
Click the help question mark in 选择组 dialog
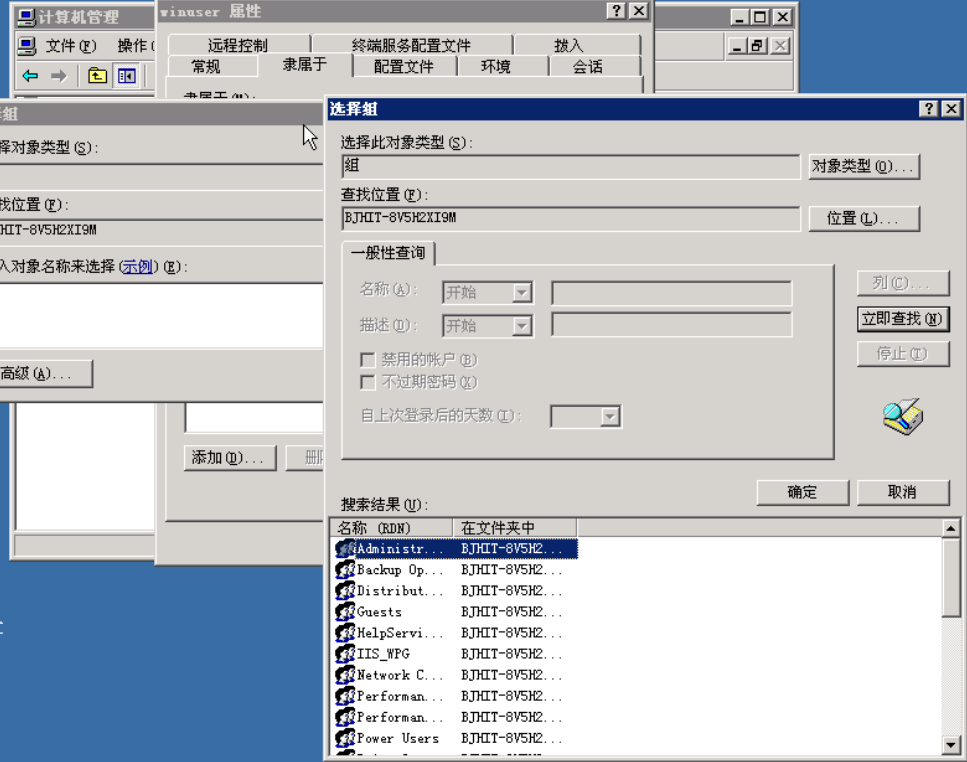coord(929,109)
